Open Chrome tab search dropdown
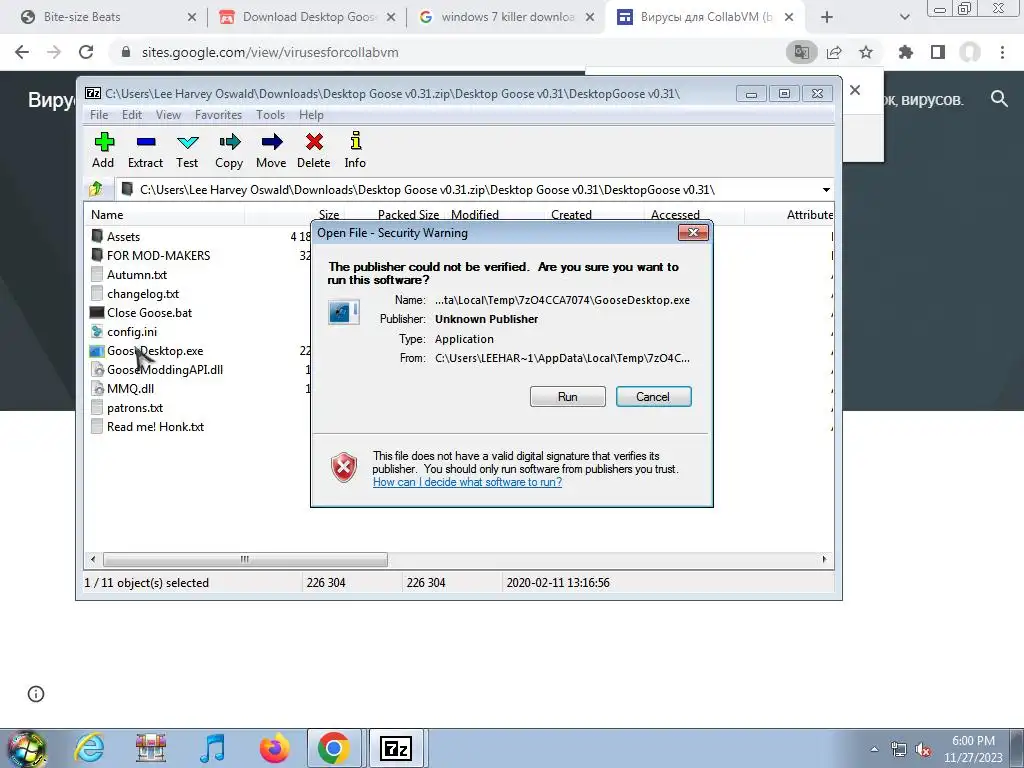Image resolution: width=1024 pixels, height=768 pixels. [x=904, y=18]
